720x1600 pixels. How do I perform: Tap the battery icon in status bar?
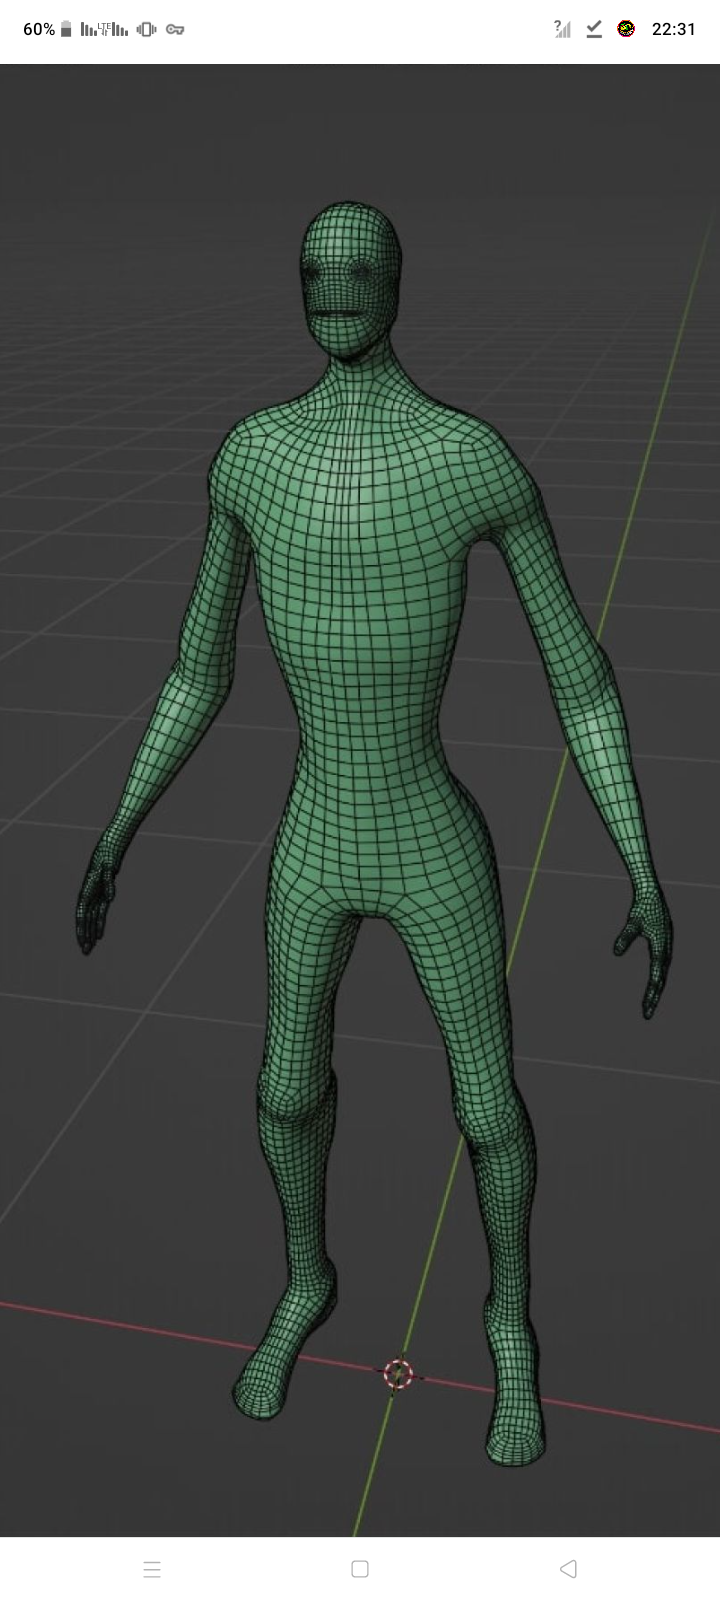[x=66, y=30]
